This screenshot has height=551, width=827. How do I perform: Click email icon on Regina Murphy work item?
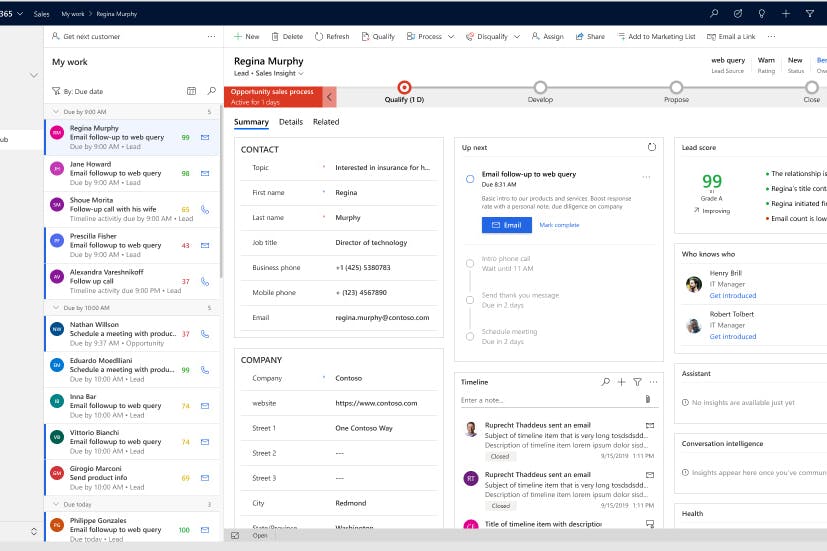pyautogui.click(x=205, y=137)
